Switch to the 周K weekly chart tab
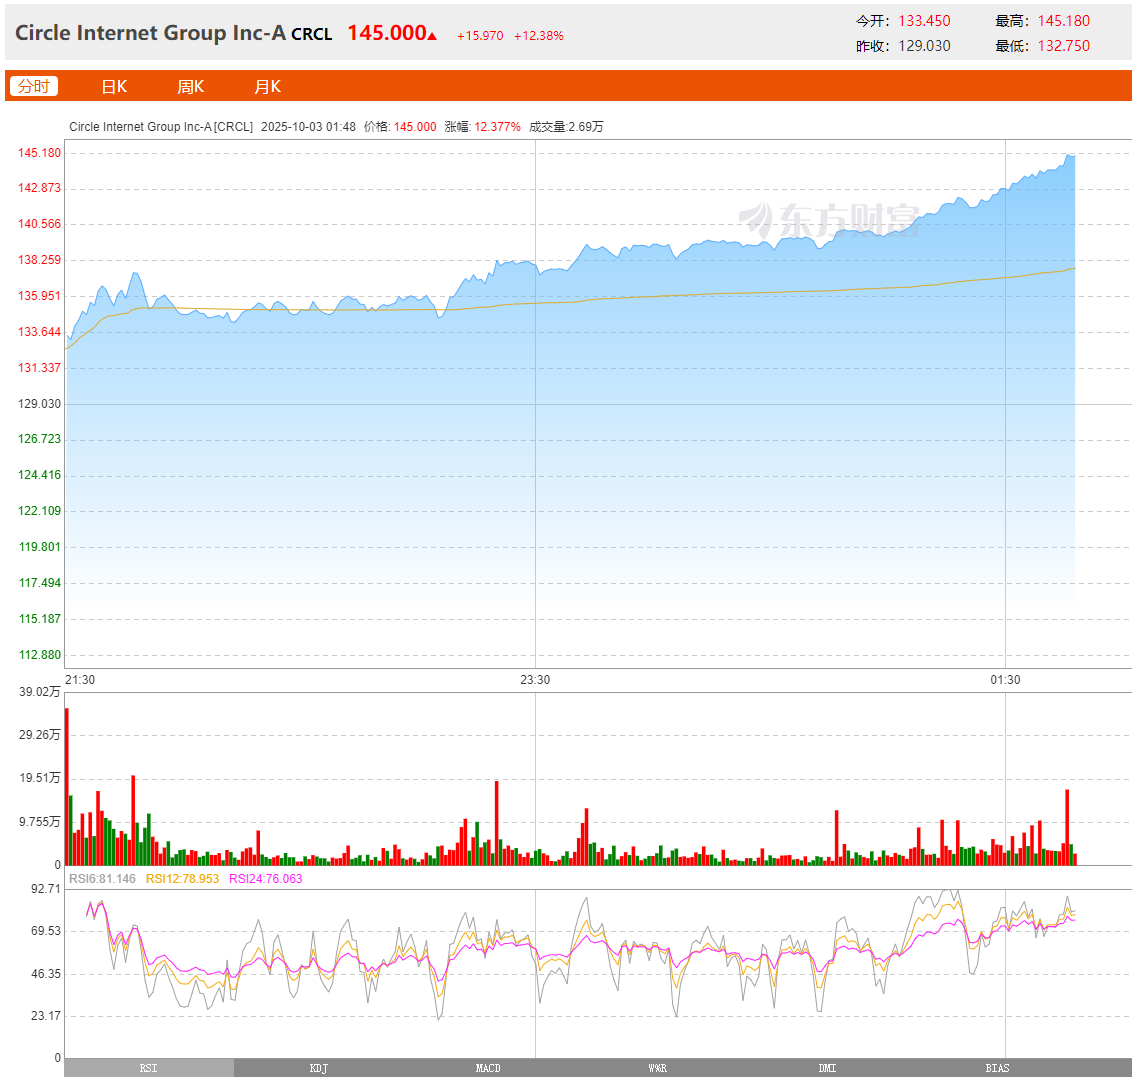Image resolution: width=1132 pixels, height=1083 pixels. tap(191, 87)
